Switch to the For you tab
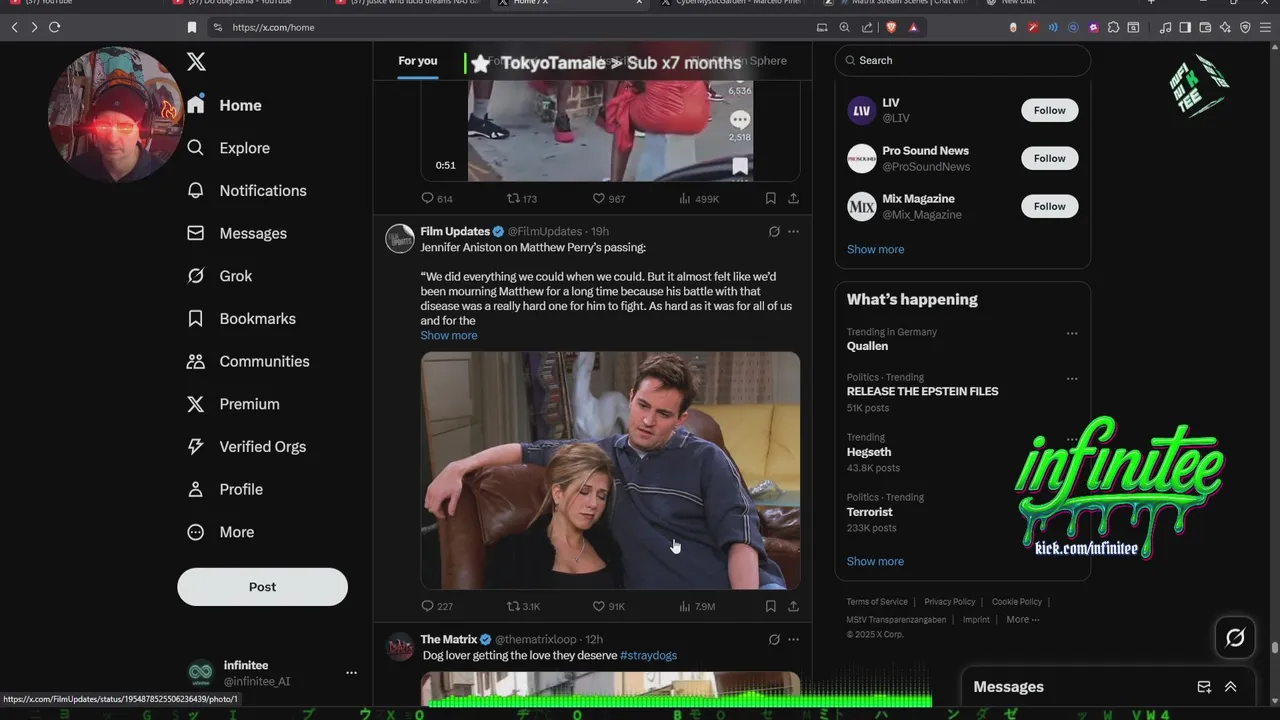This screenshot has height=720, width=1280. (x=418, y=61)
